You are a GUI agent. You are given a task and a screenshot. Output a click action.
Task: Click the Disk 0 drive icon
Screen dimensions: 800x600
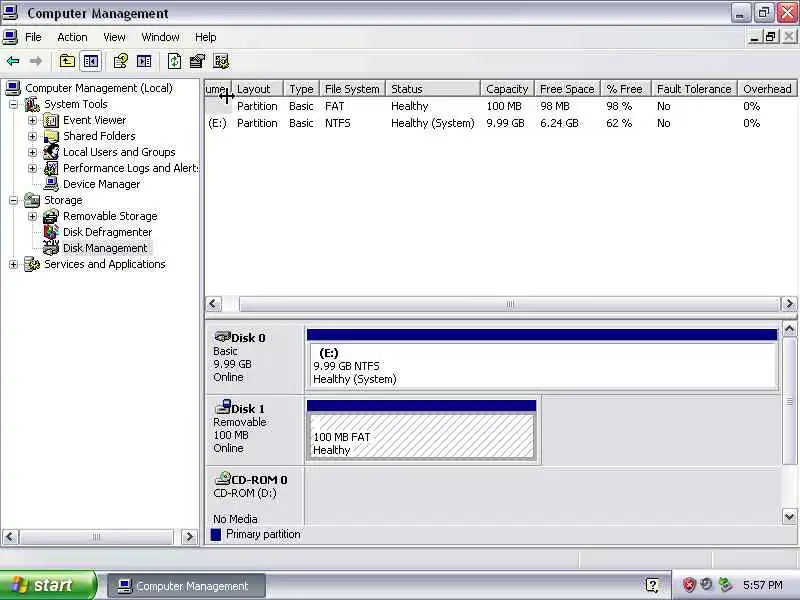223,336
